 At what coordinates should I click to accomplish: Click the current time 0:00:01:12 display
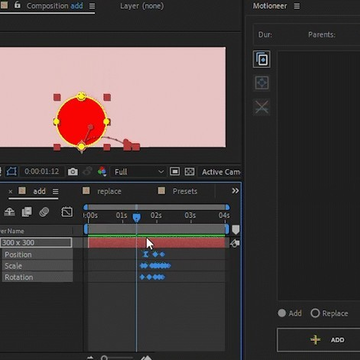click(x=42, y=172)
